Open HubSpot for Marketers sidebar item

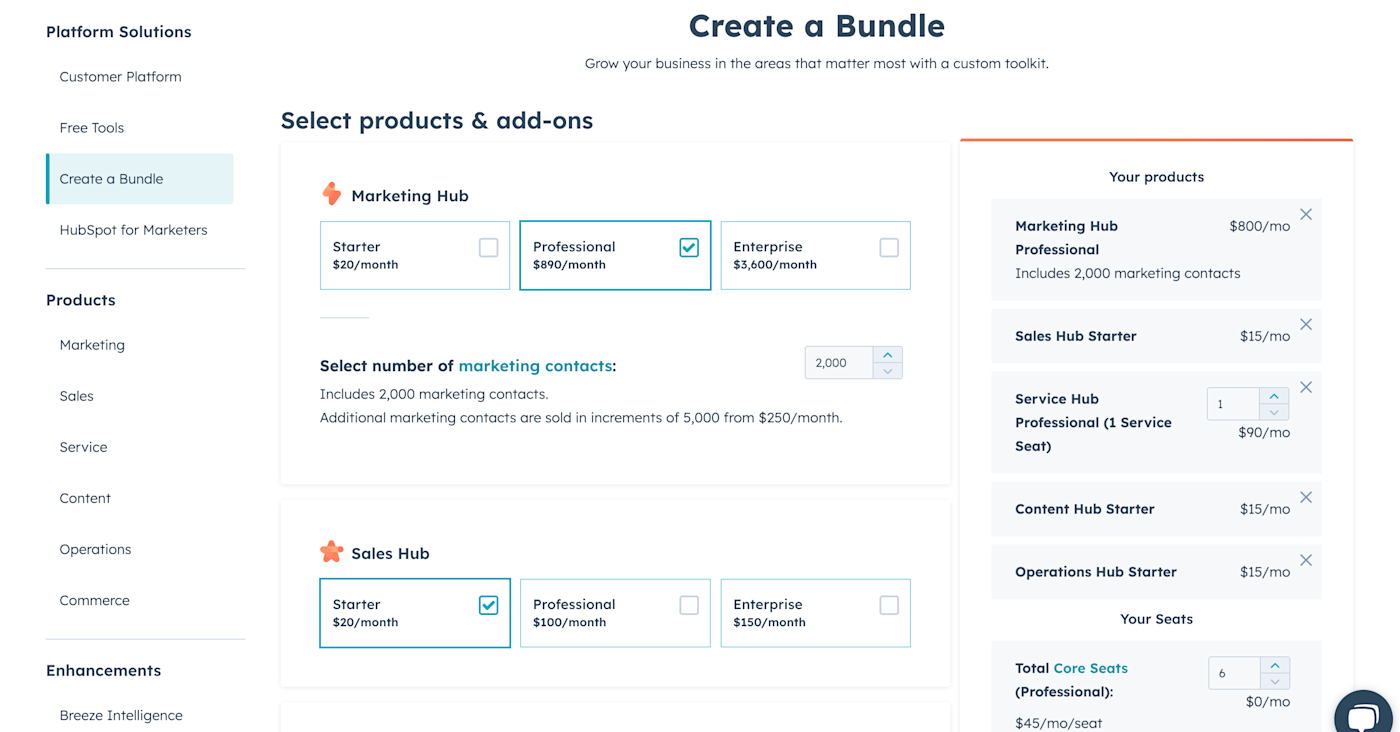133,230
